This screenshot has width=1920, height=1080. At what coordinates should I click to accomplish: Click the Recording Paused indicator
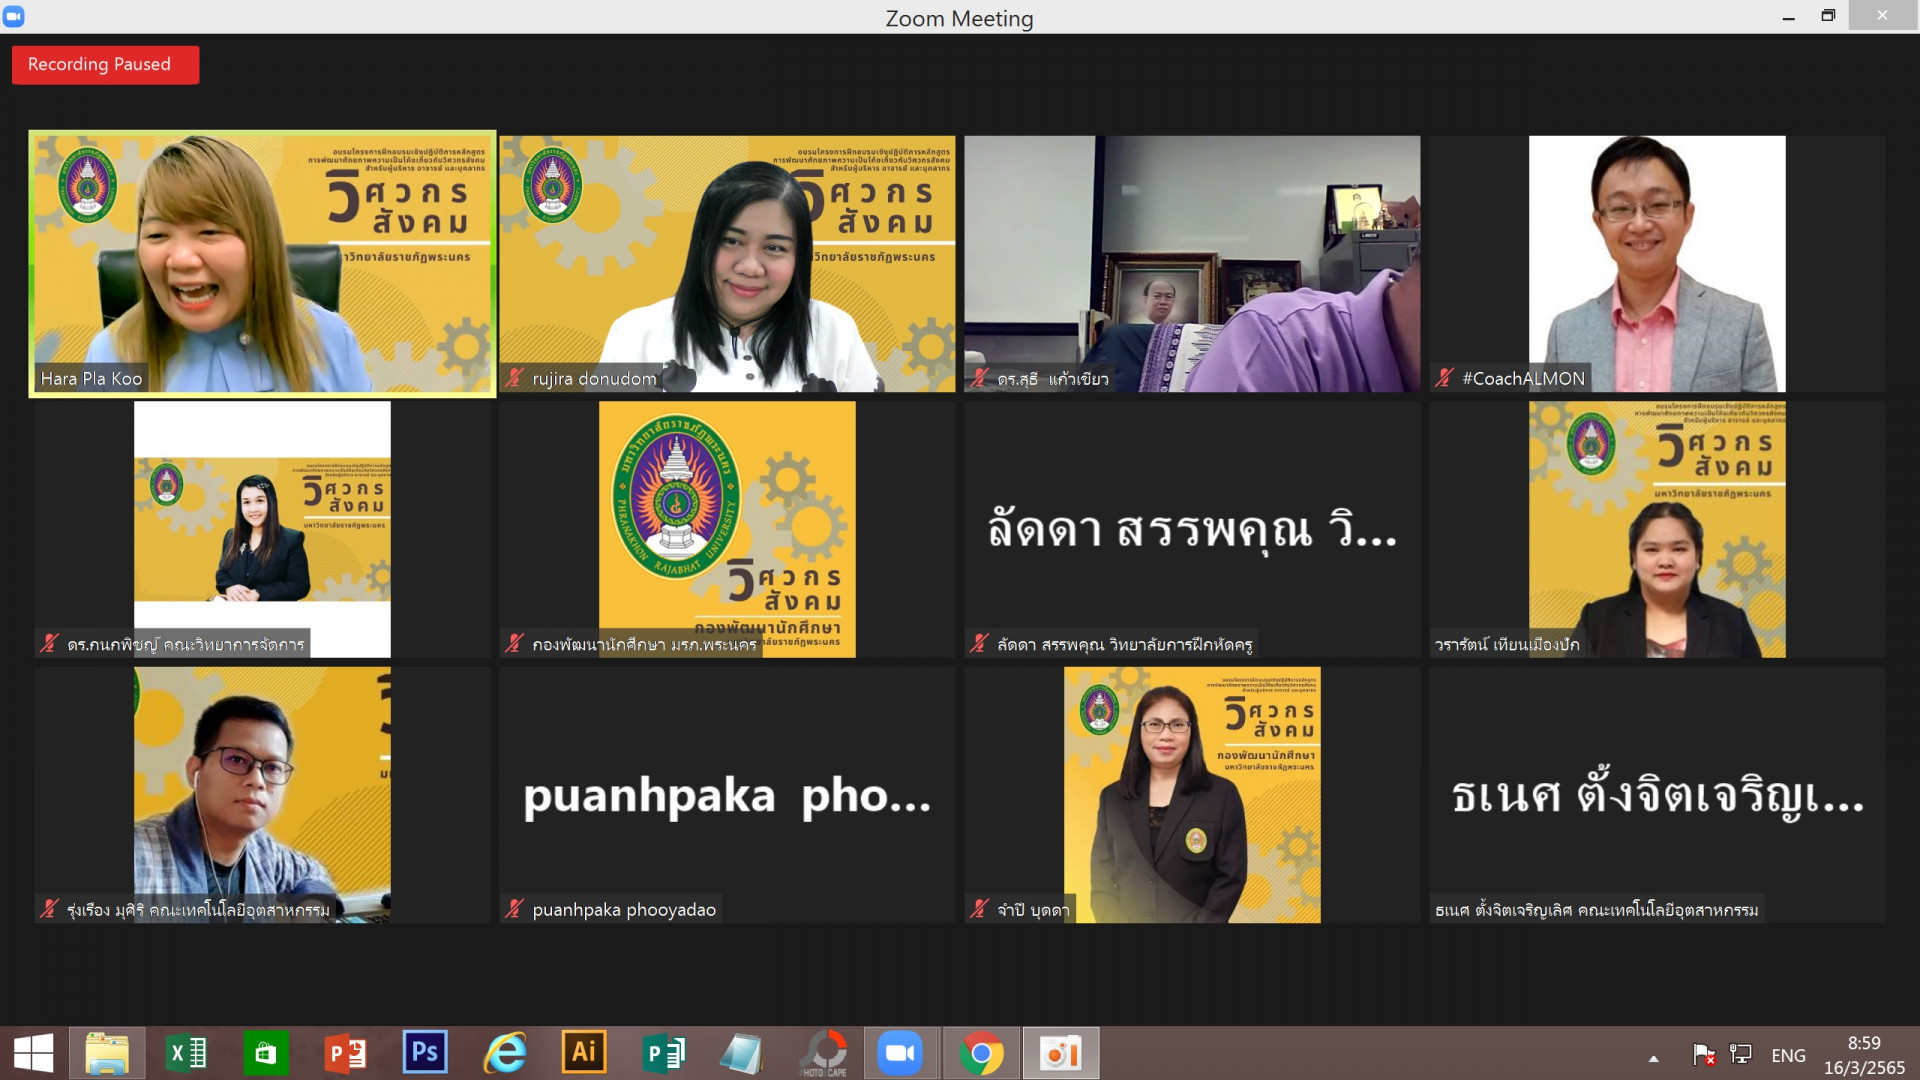tap(105, 65)
